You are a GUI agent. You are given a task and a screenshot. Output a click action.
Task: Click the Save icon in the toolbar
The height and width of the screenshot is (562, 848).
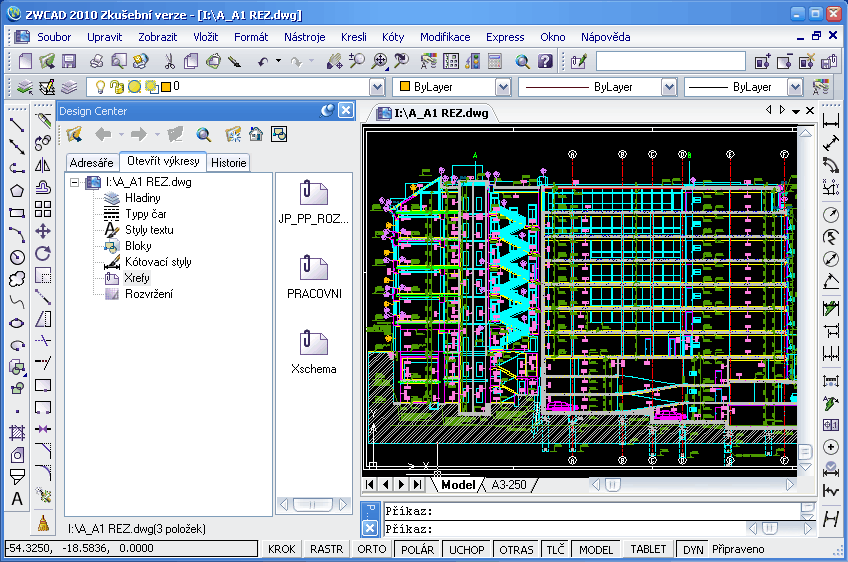pyautogui.click(x=71, y=61)
